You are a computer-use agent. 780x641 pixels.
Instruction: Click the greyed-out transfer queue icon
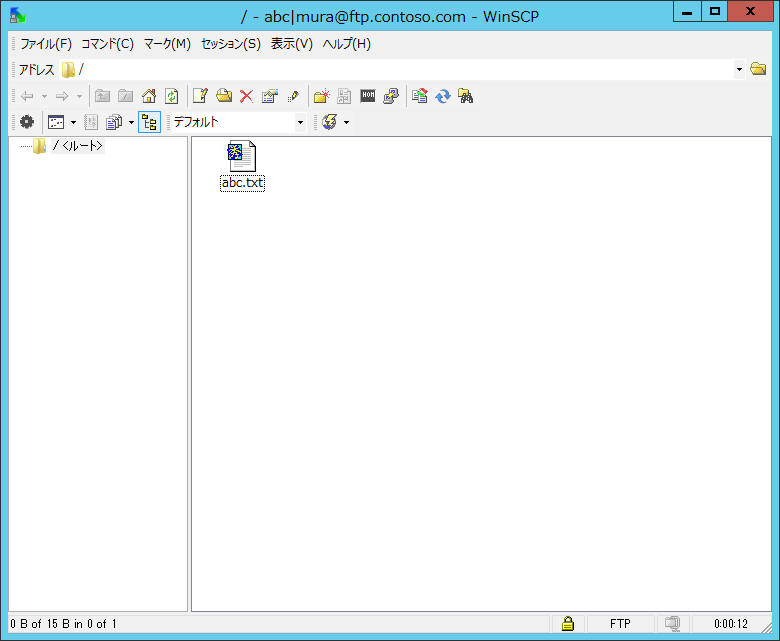(x=91, y=122)
